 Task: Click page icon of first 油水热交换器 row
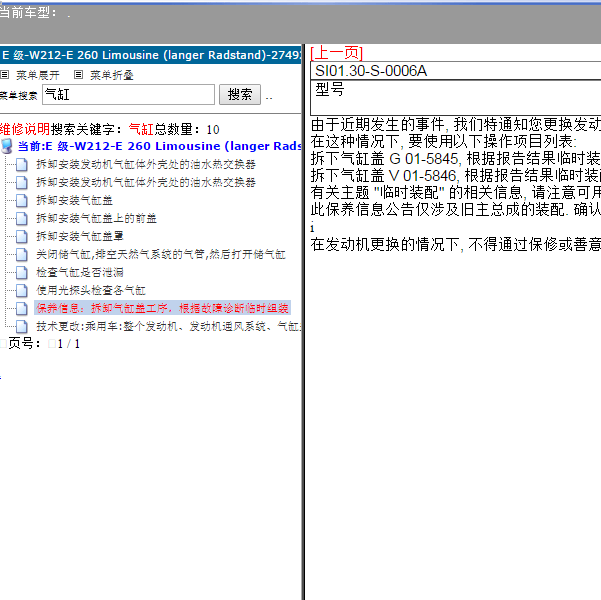tap(21, 164)
